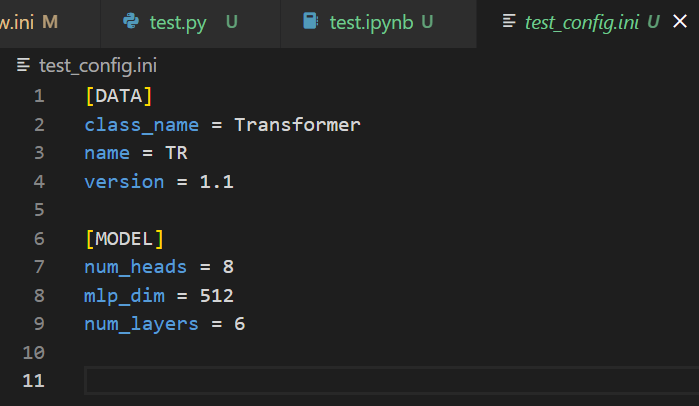Click the notebook icon on test.ipynb tab
This screenshot has width=699, height=406.
pos(311,21)
